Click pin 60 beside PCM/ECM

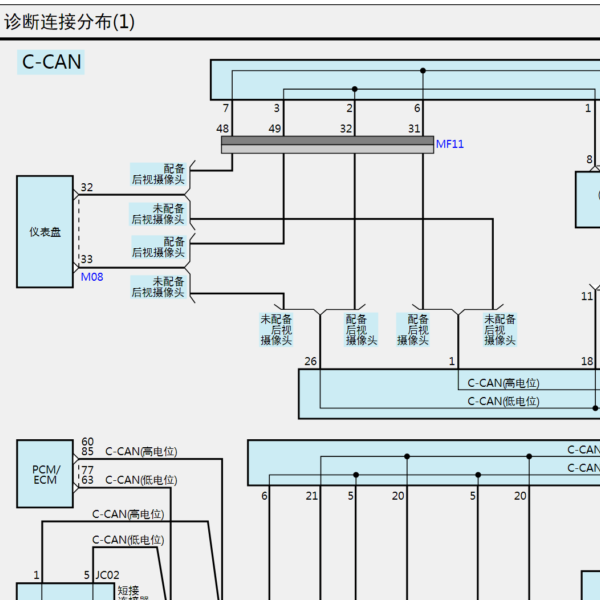[x=87, y=442]
